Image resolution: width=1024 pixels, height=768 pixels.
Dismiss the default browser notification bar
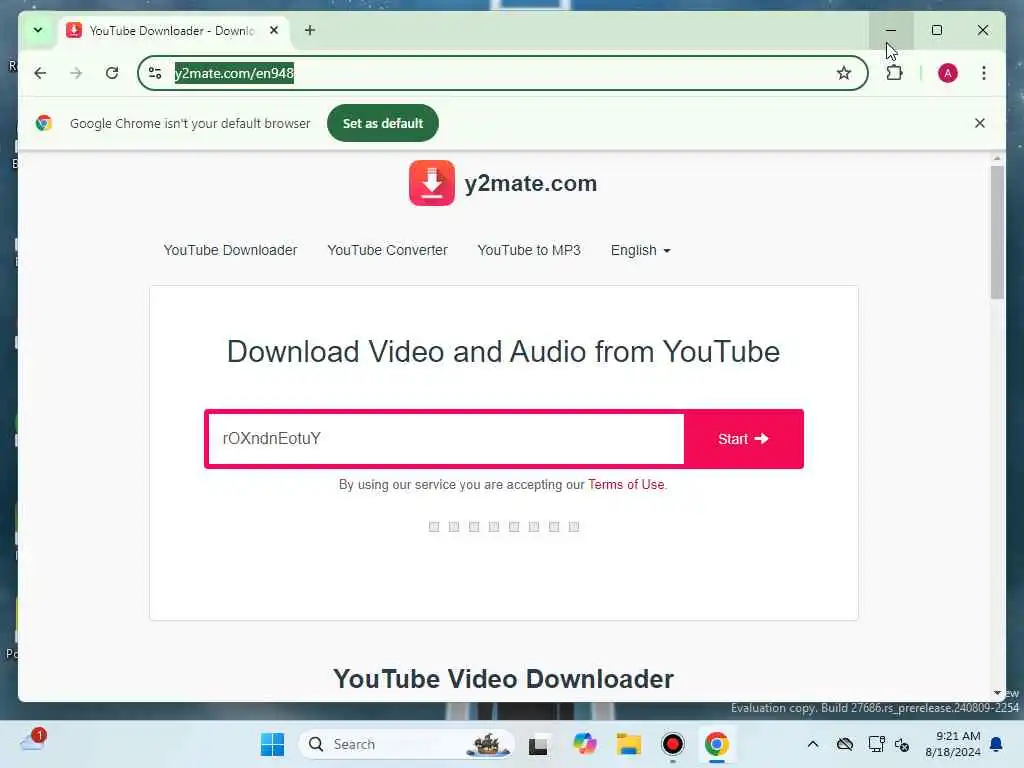click(x=980, y=123)
